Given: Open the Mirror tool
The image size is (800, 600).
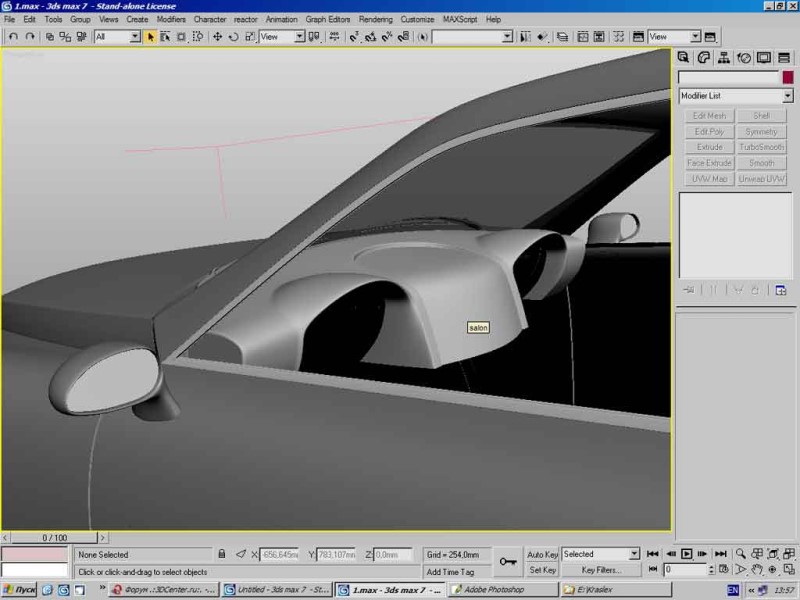Looking at the screenshot, I should 525,37.
